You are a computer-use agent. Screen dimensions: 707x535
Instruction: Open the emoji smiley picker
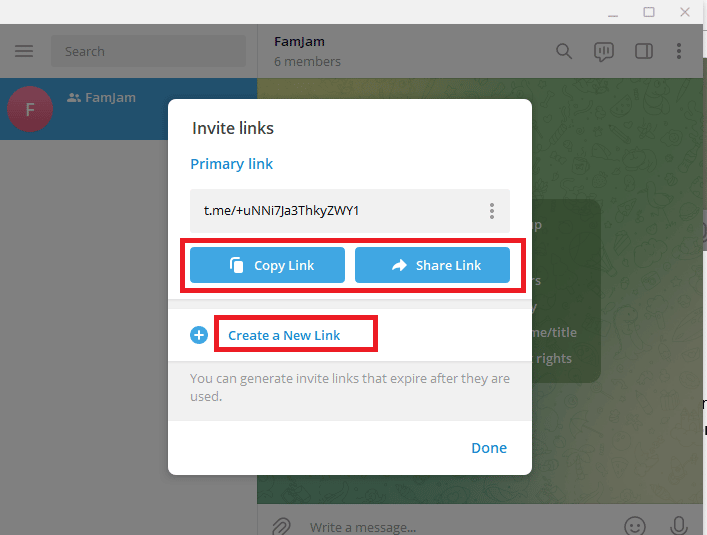point(635,526)
